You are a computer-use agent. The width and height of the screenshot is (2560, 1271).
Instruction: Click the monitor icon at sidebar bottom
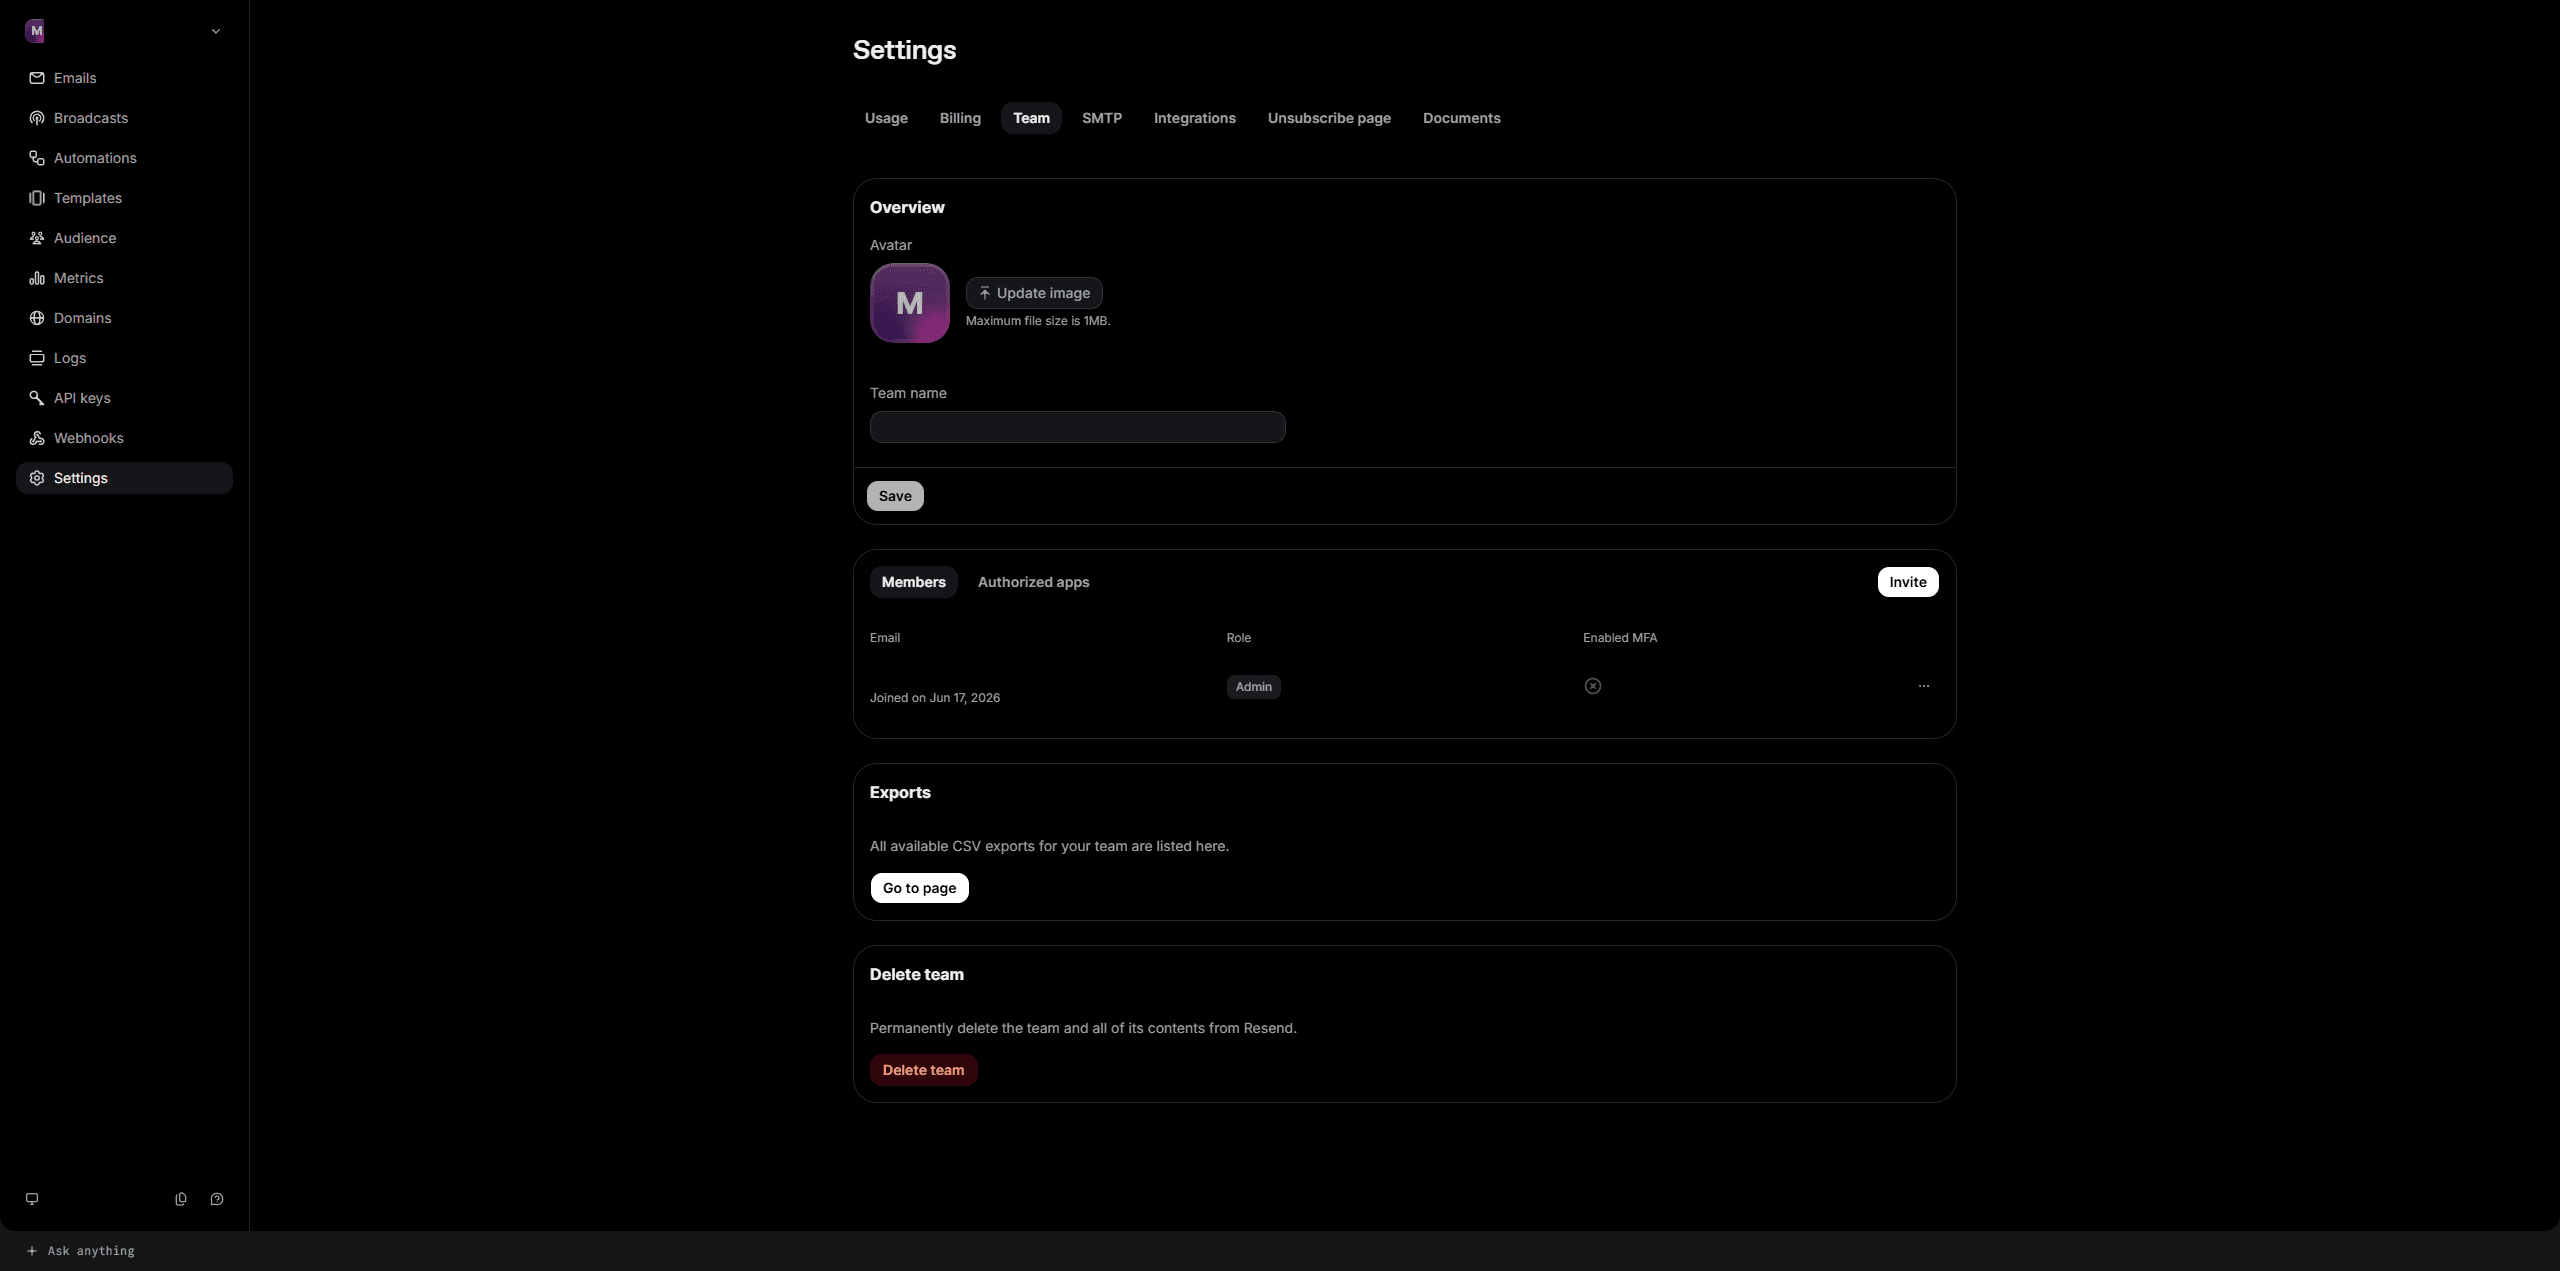[x=32, y=1199]
